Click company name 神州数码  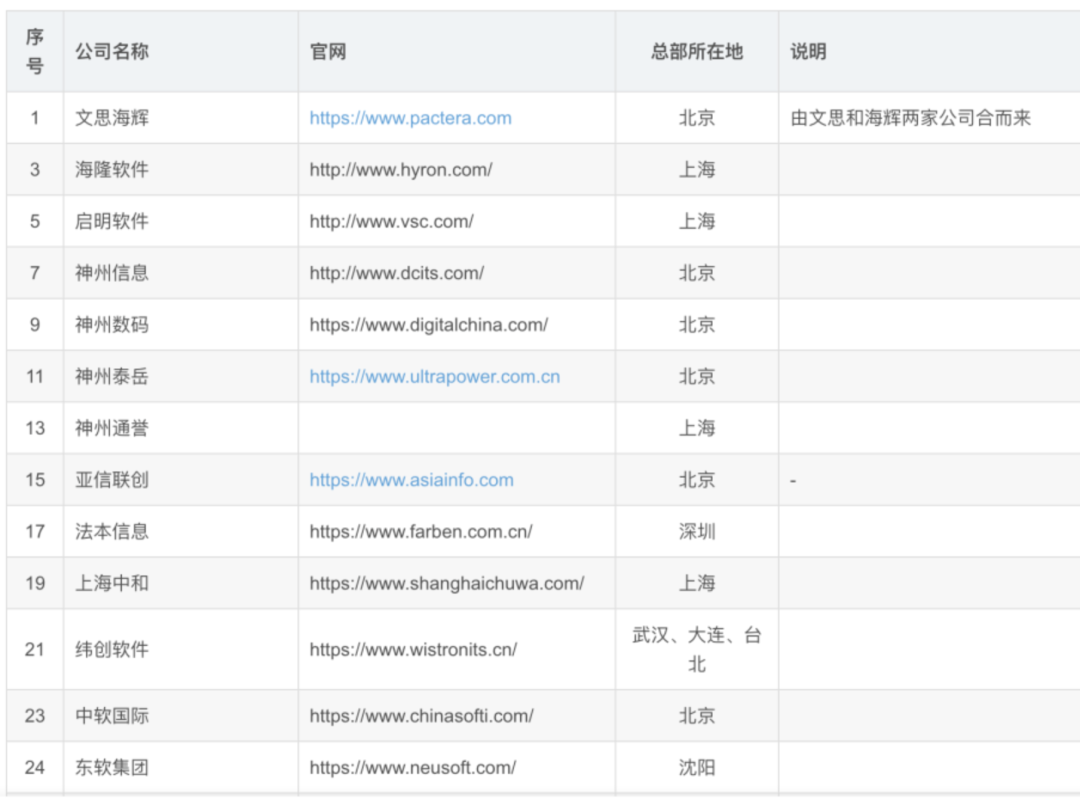tap(112, 324)
